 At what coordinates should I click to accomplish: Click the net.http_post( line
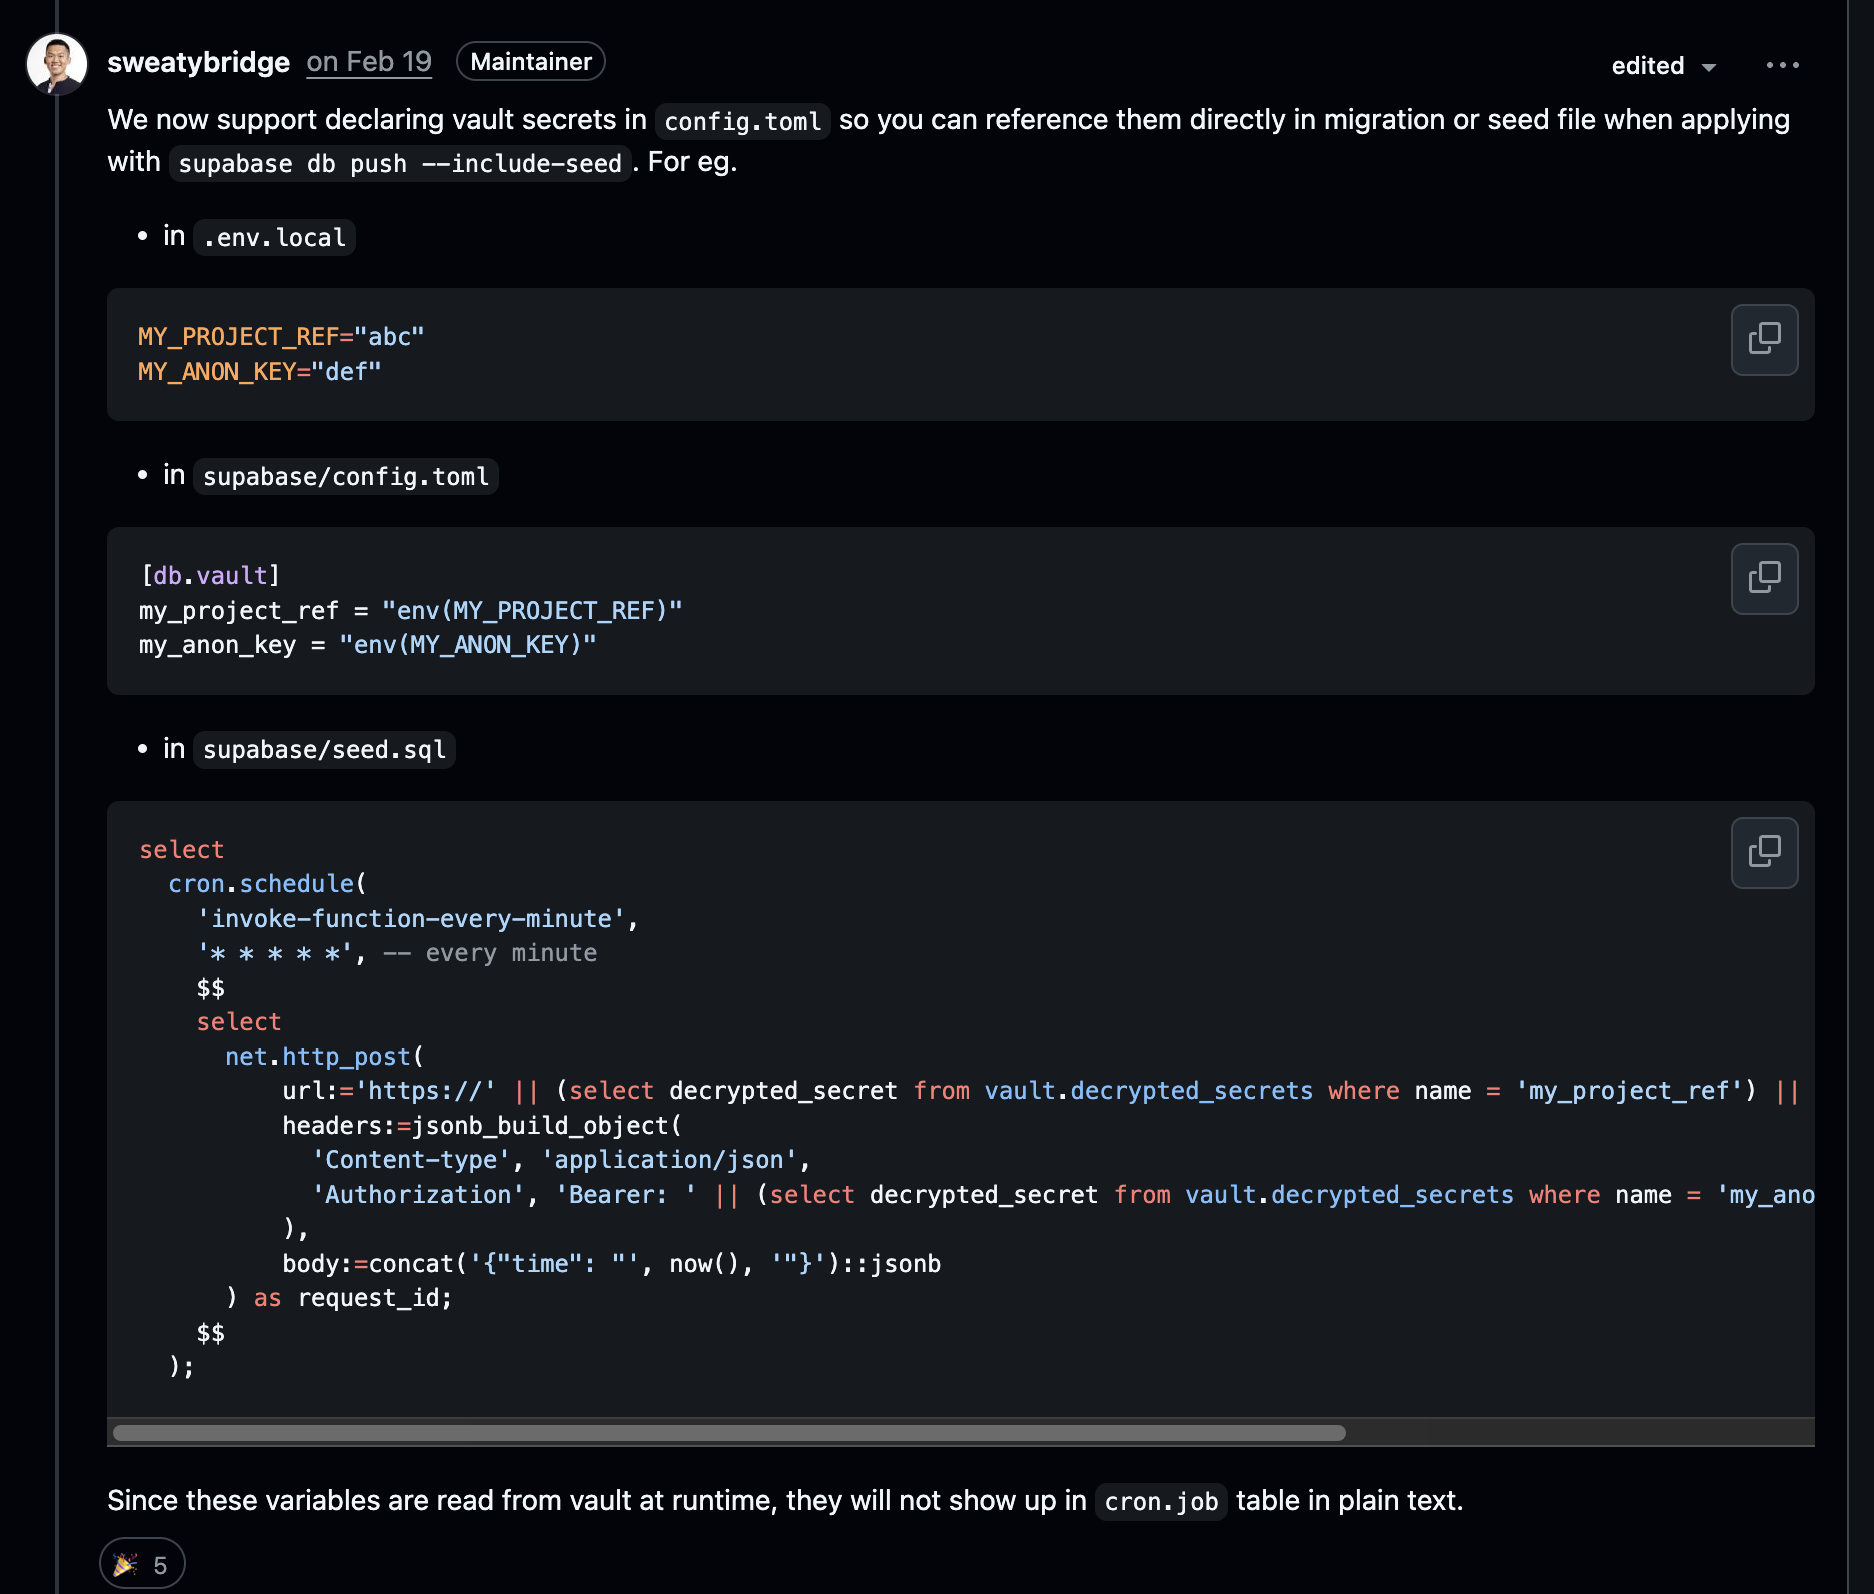tap(324, 1057)
